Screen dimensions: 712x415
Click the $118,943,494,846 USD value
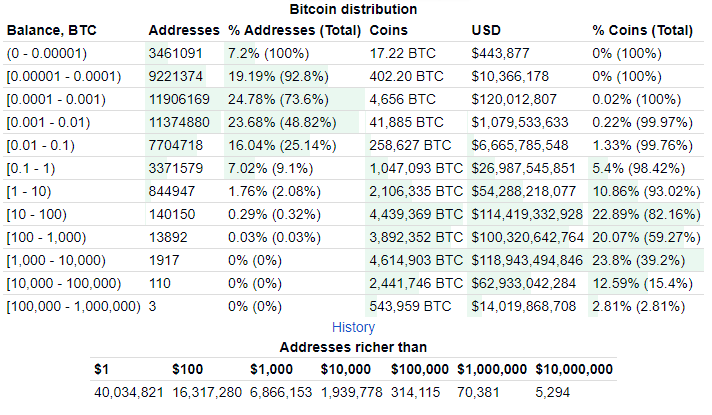527,259
